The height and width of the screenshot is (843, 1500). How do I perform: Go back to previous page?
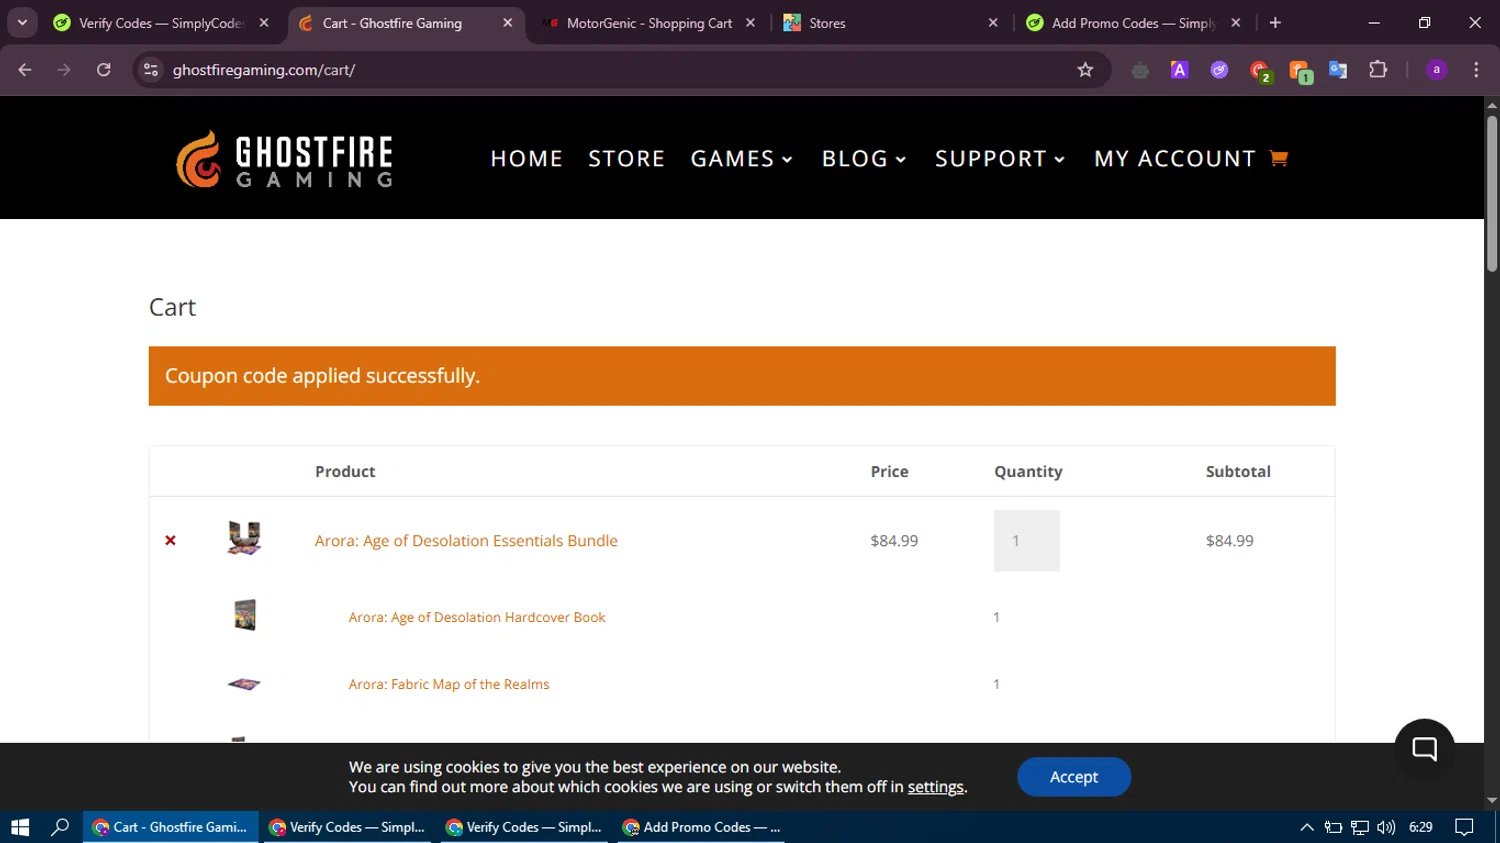click(25, 70)
